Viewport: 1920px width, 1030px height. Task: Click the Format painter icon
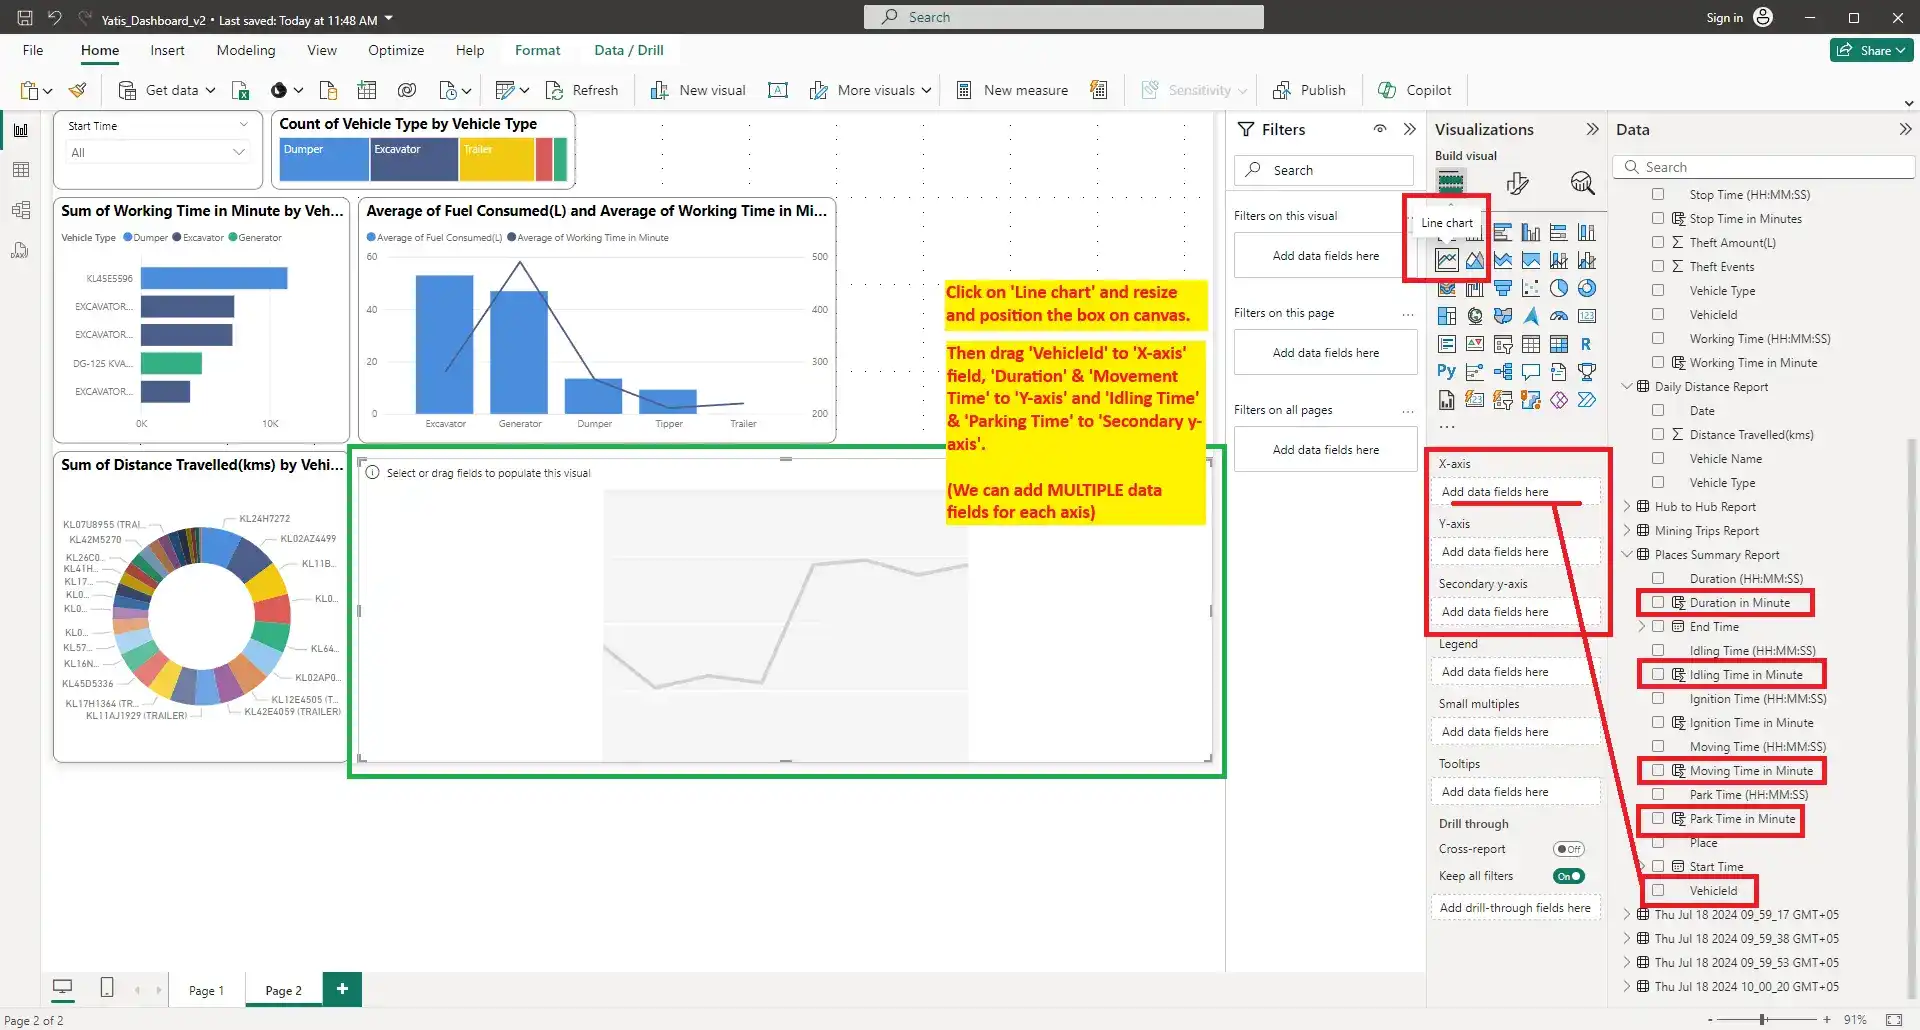pyautogui.click(x=77, y=90)
